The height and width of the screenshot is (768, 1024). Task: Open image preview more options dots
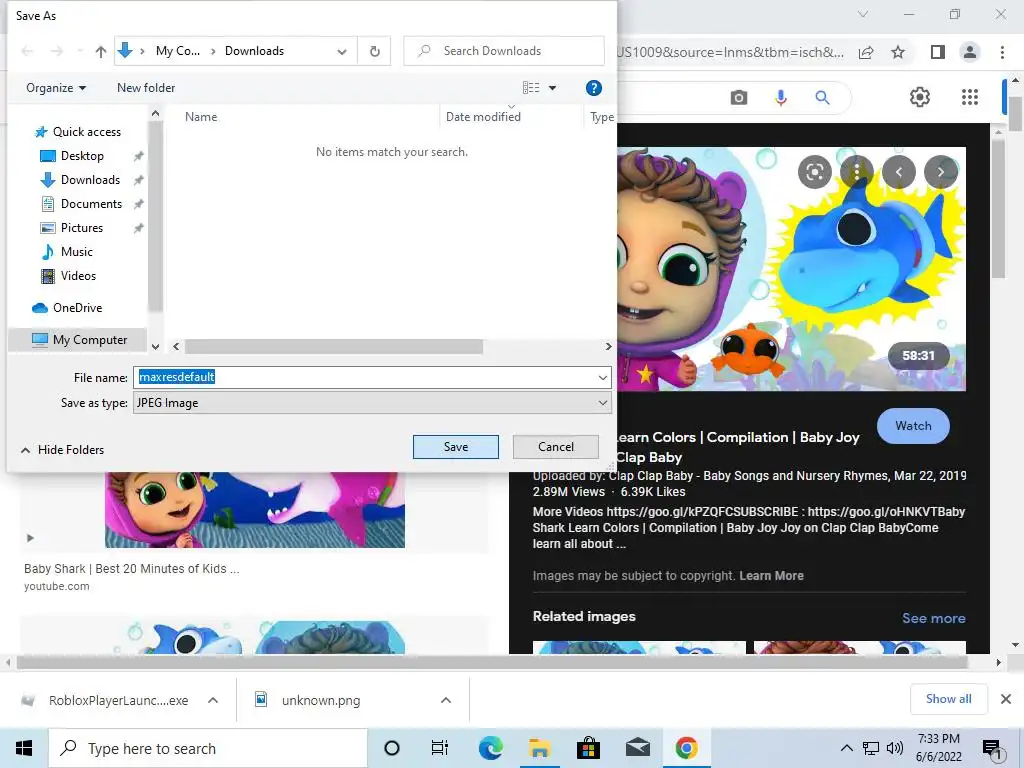[857, 172]
